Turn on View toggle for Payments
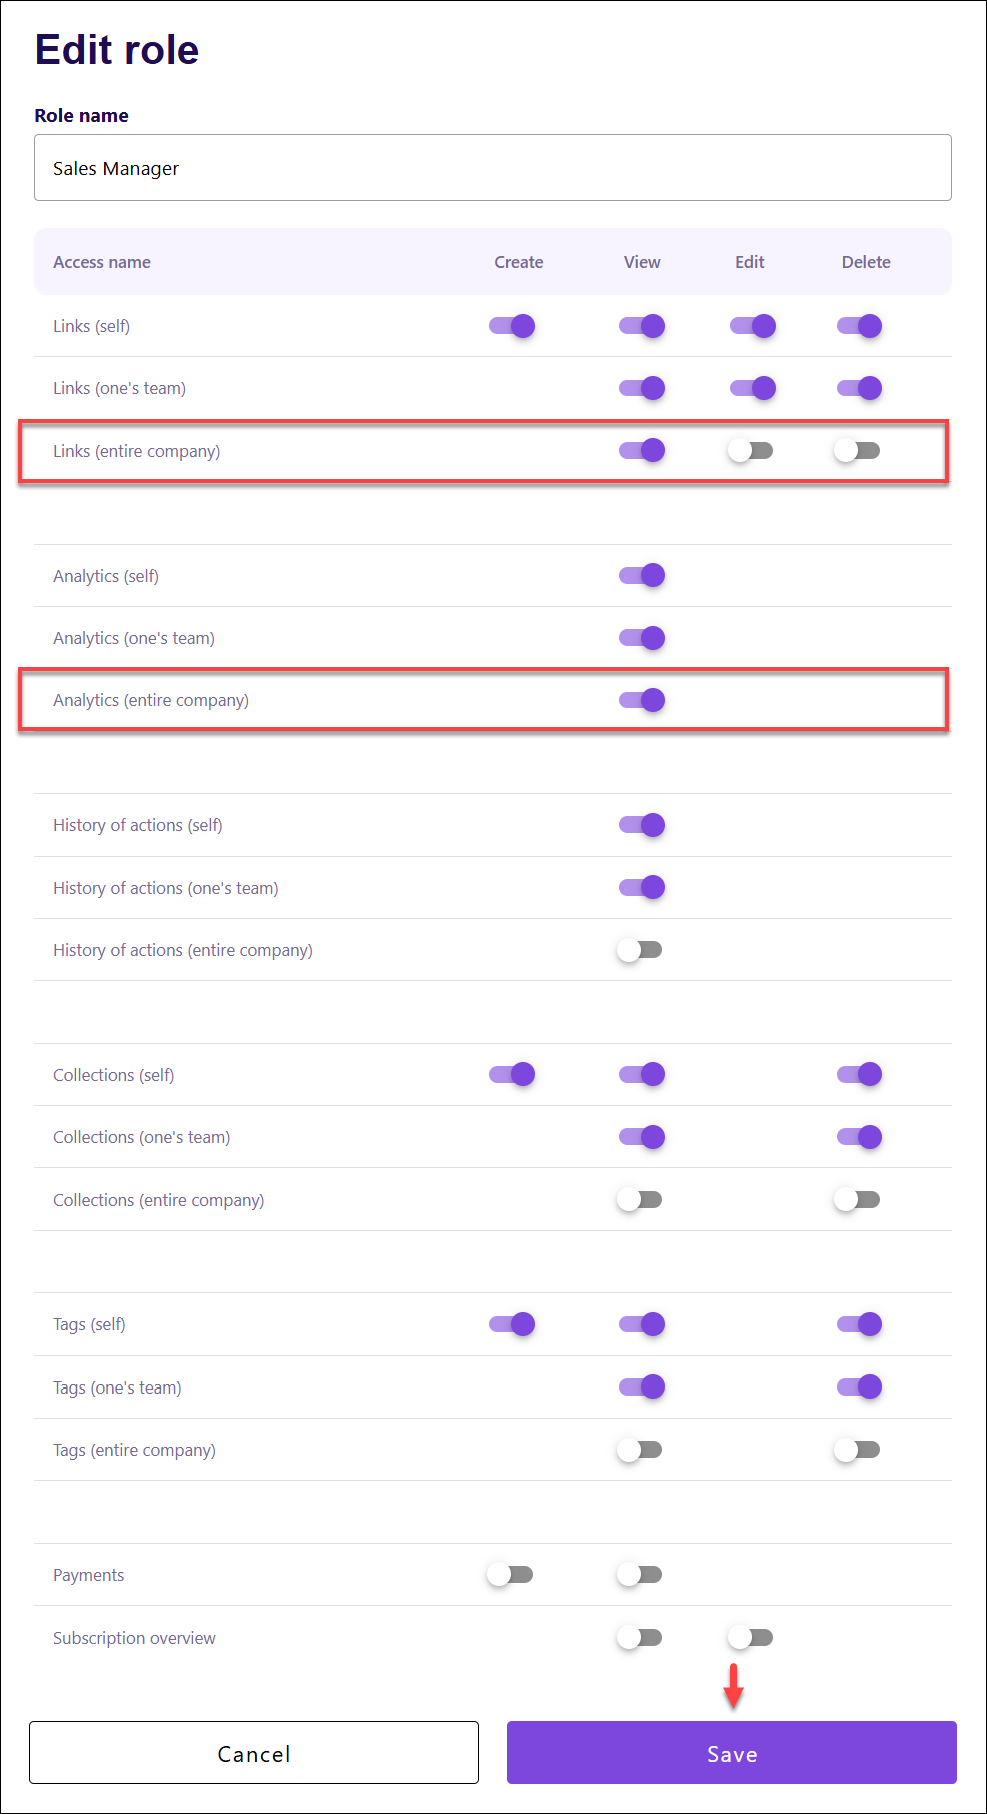This screenshot has height=1814, width=987. [640, 1574]
